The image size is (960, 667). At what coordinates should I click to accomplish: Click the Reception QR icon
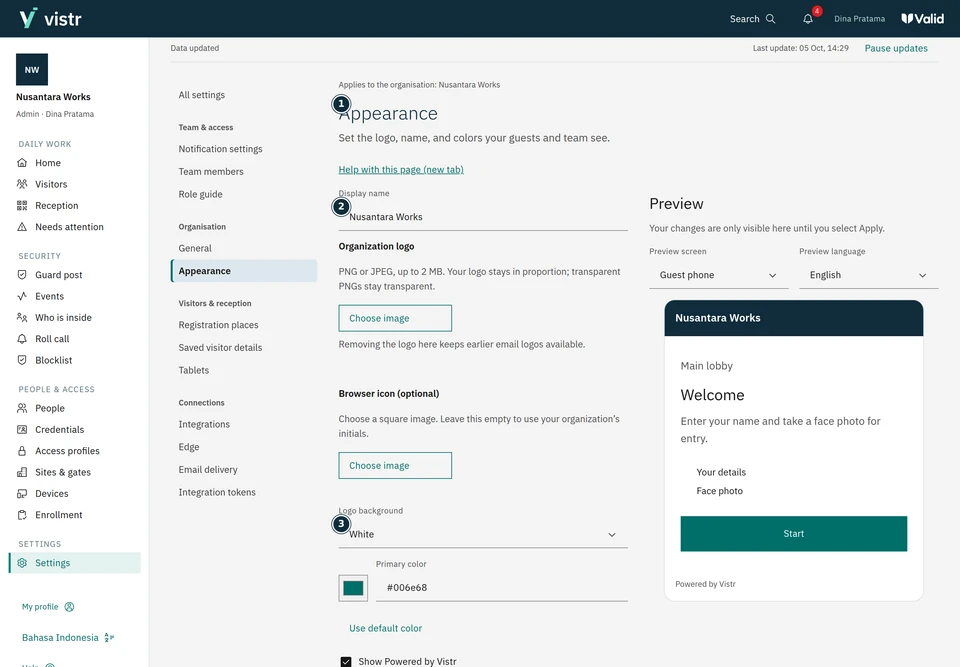[x=22, y=205]
